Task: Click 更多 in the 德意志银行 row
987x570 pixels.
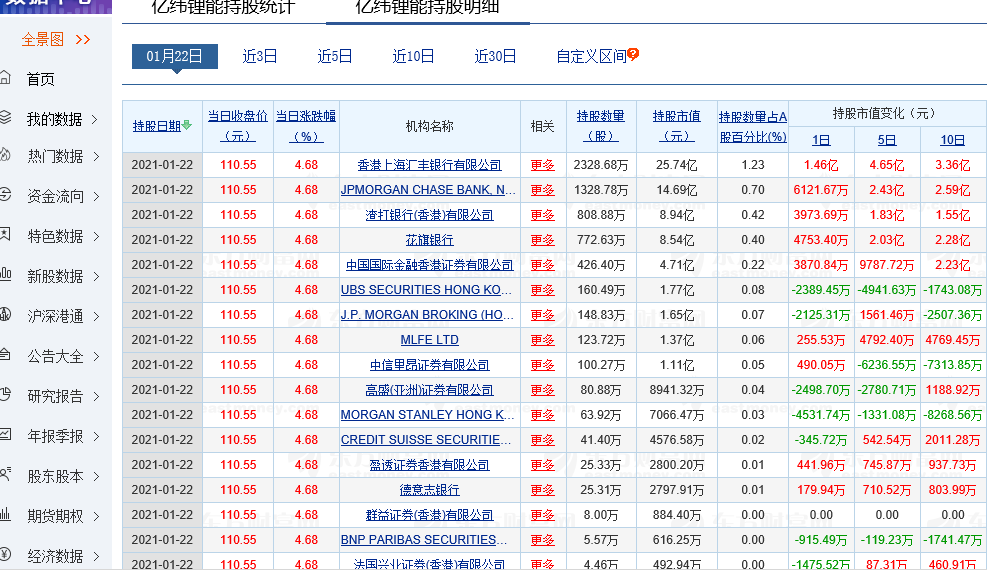Action: pos(542,490)
